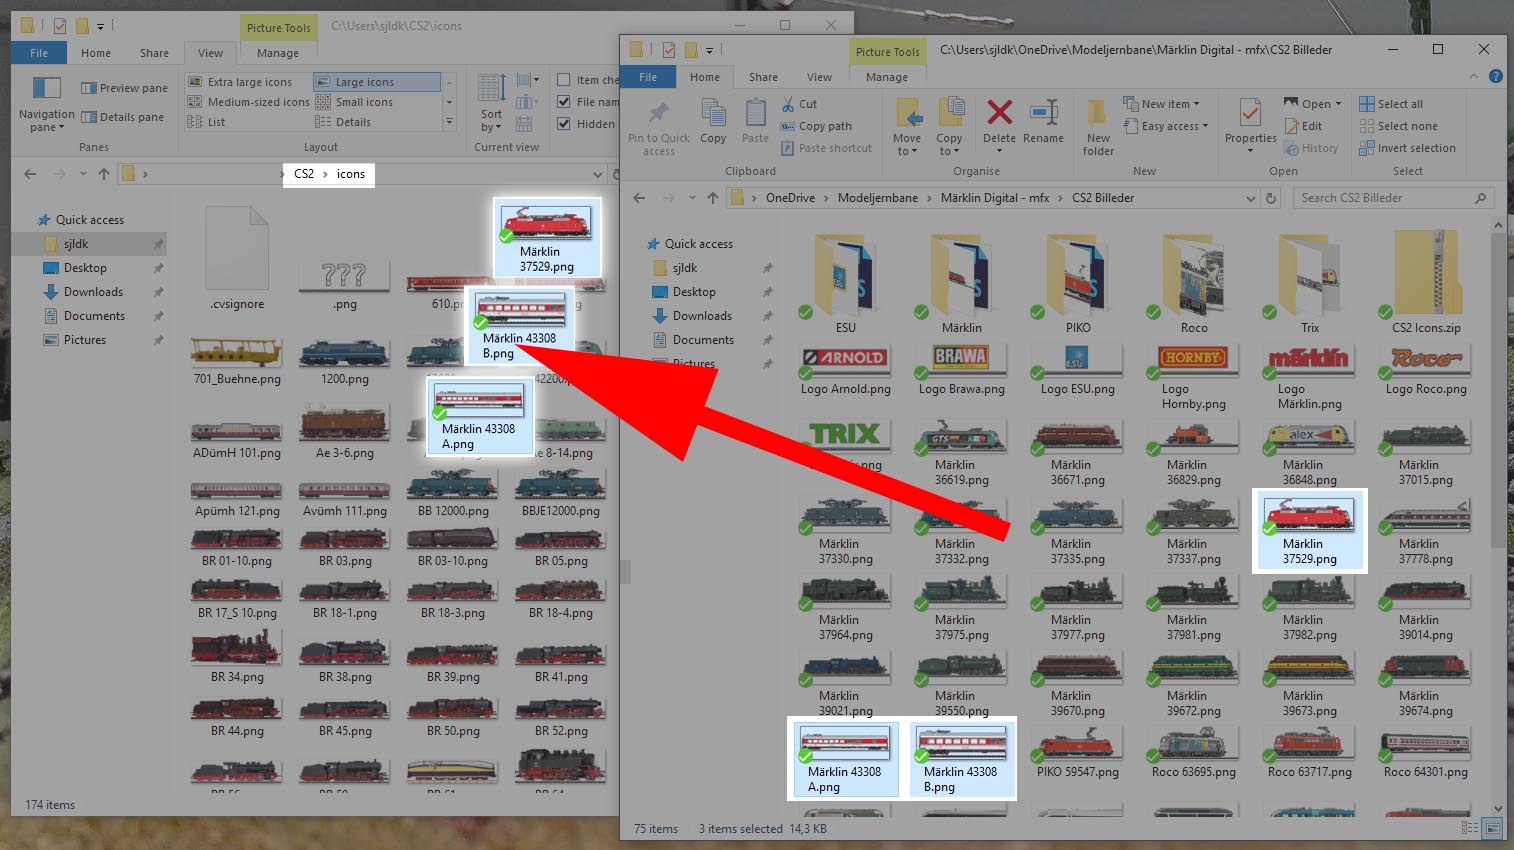This screenshot has height=850, width=1514.
Task: Switch layout to Details
Action: 343,122
